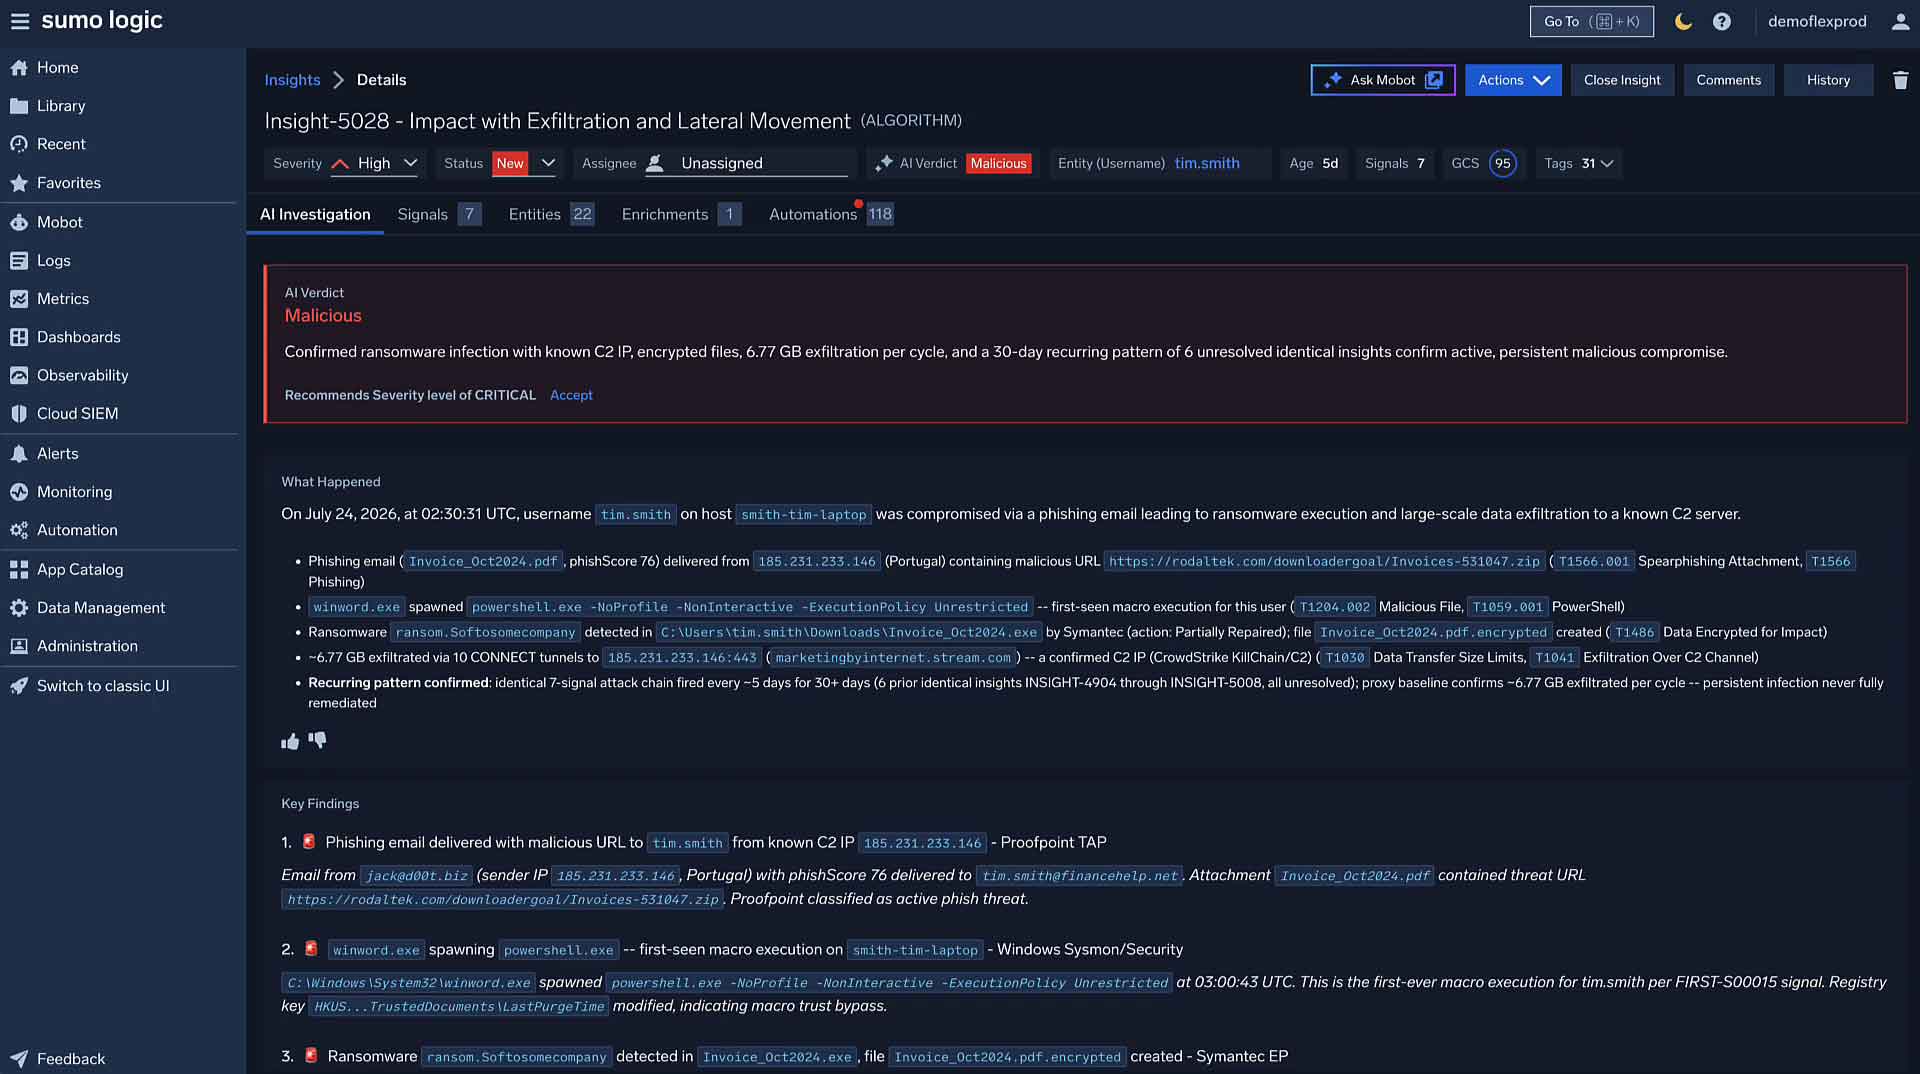The width and height of the screenshot is (1920, 1074).
Task: Click the T1486 technique tag
Action: pos(1634,633)
